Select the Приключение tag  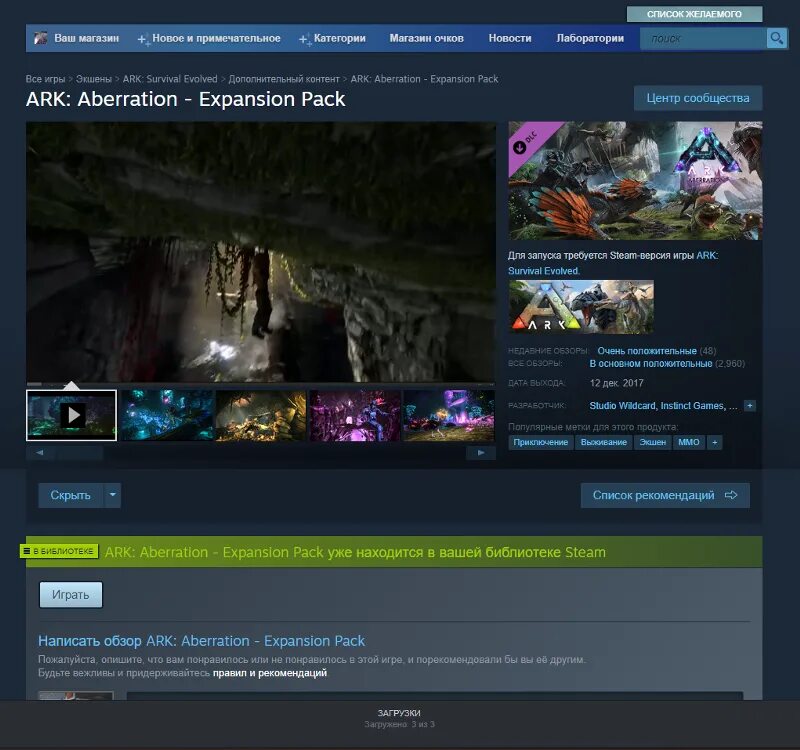[x=540, y=442]
